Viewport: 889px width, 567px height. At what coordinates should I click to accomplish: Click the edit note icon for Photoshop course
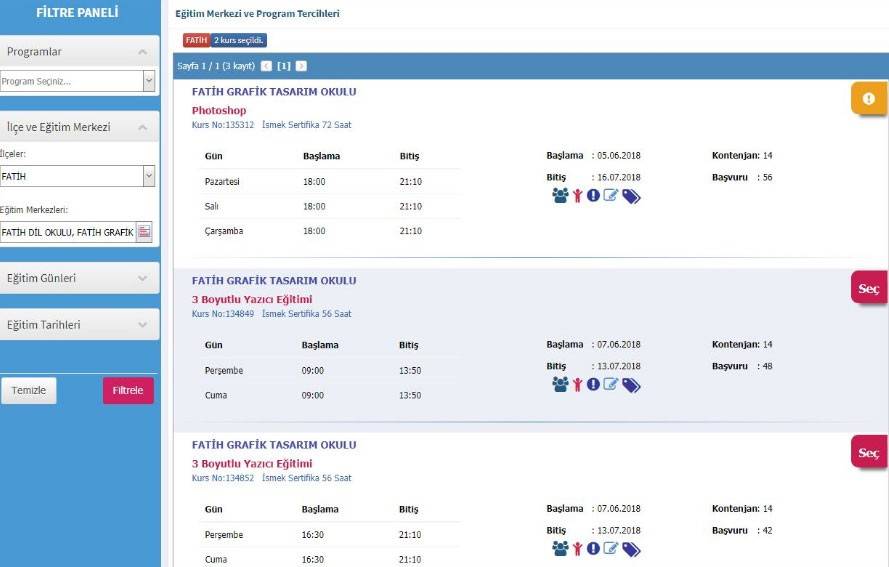point(611,196)
